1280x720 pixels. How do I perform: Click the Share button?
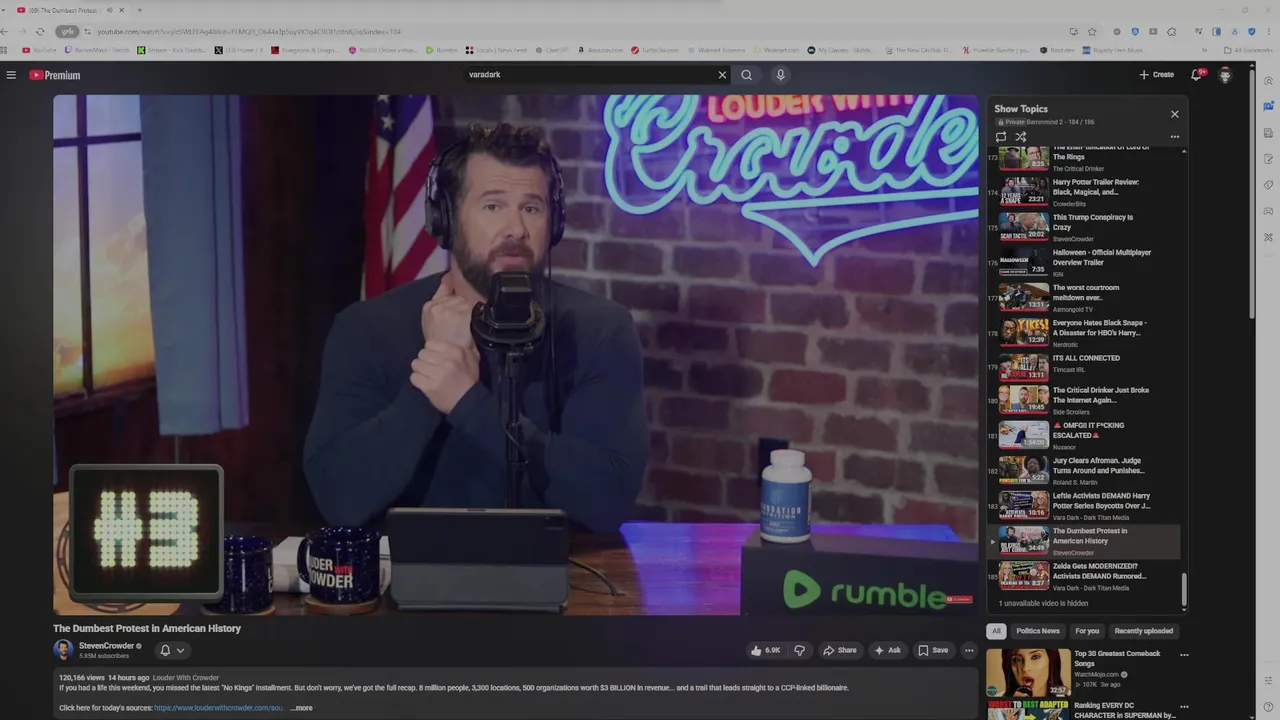840,650
